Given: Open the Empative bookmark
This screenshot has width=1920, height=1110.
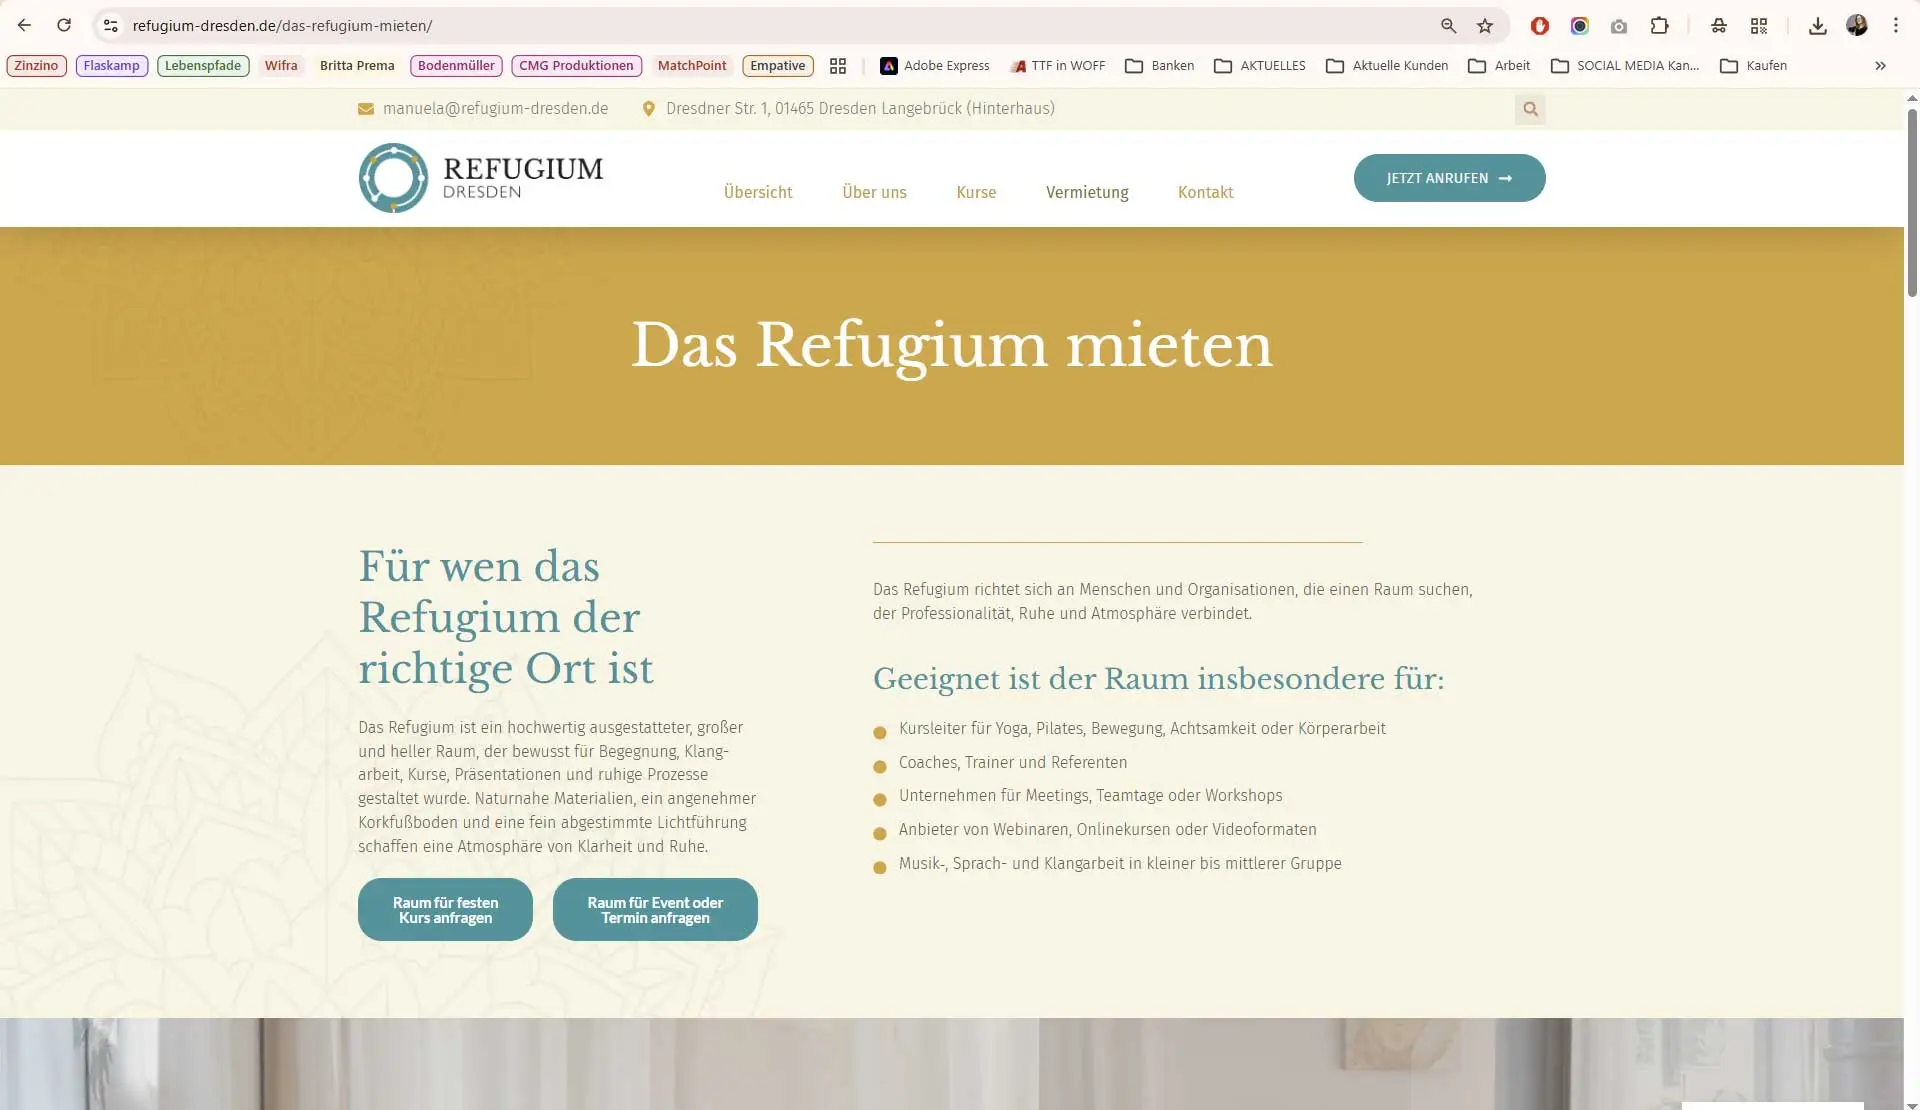Looking at the screenshot, I should click(778, 66).
